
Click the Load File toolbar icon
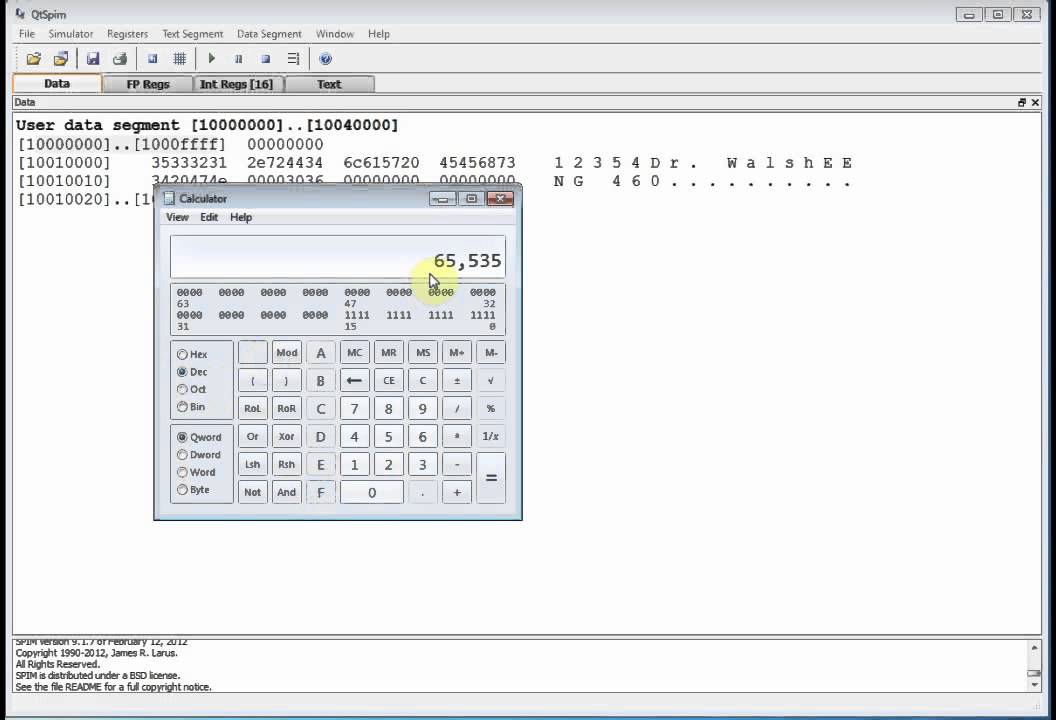(33, 59)
